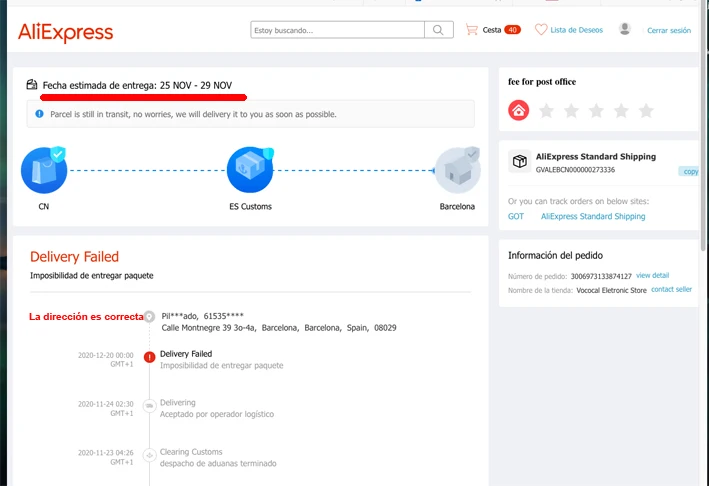Image resolution: width=709 pixels, height=486 pixels.
Task: Click the shipping package box icon
Action: (520, 161)
